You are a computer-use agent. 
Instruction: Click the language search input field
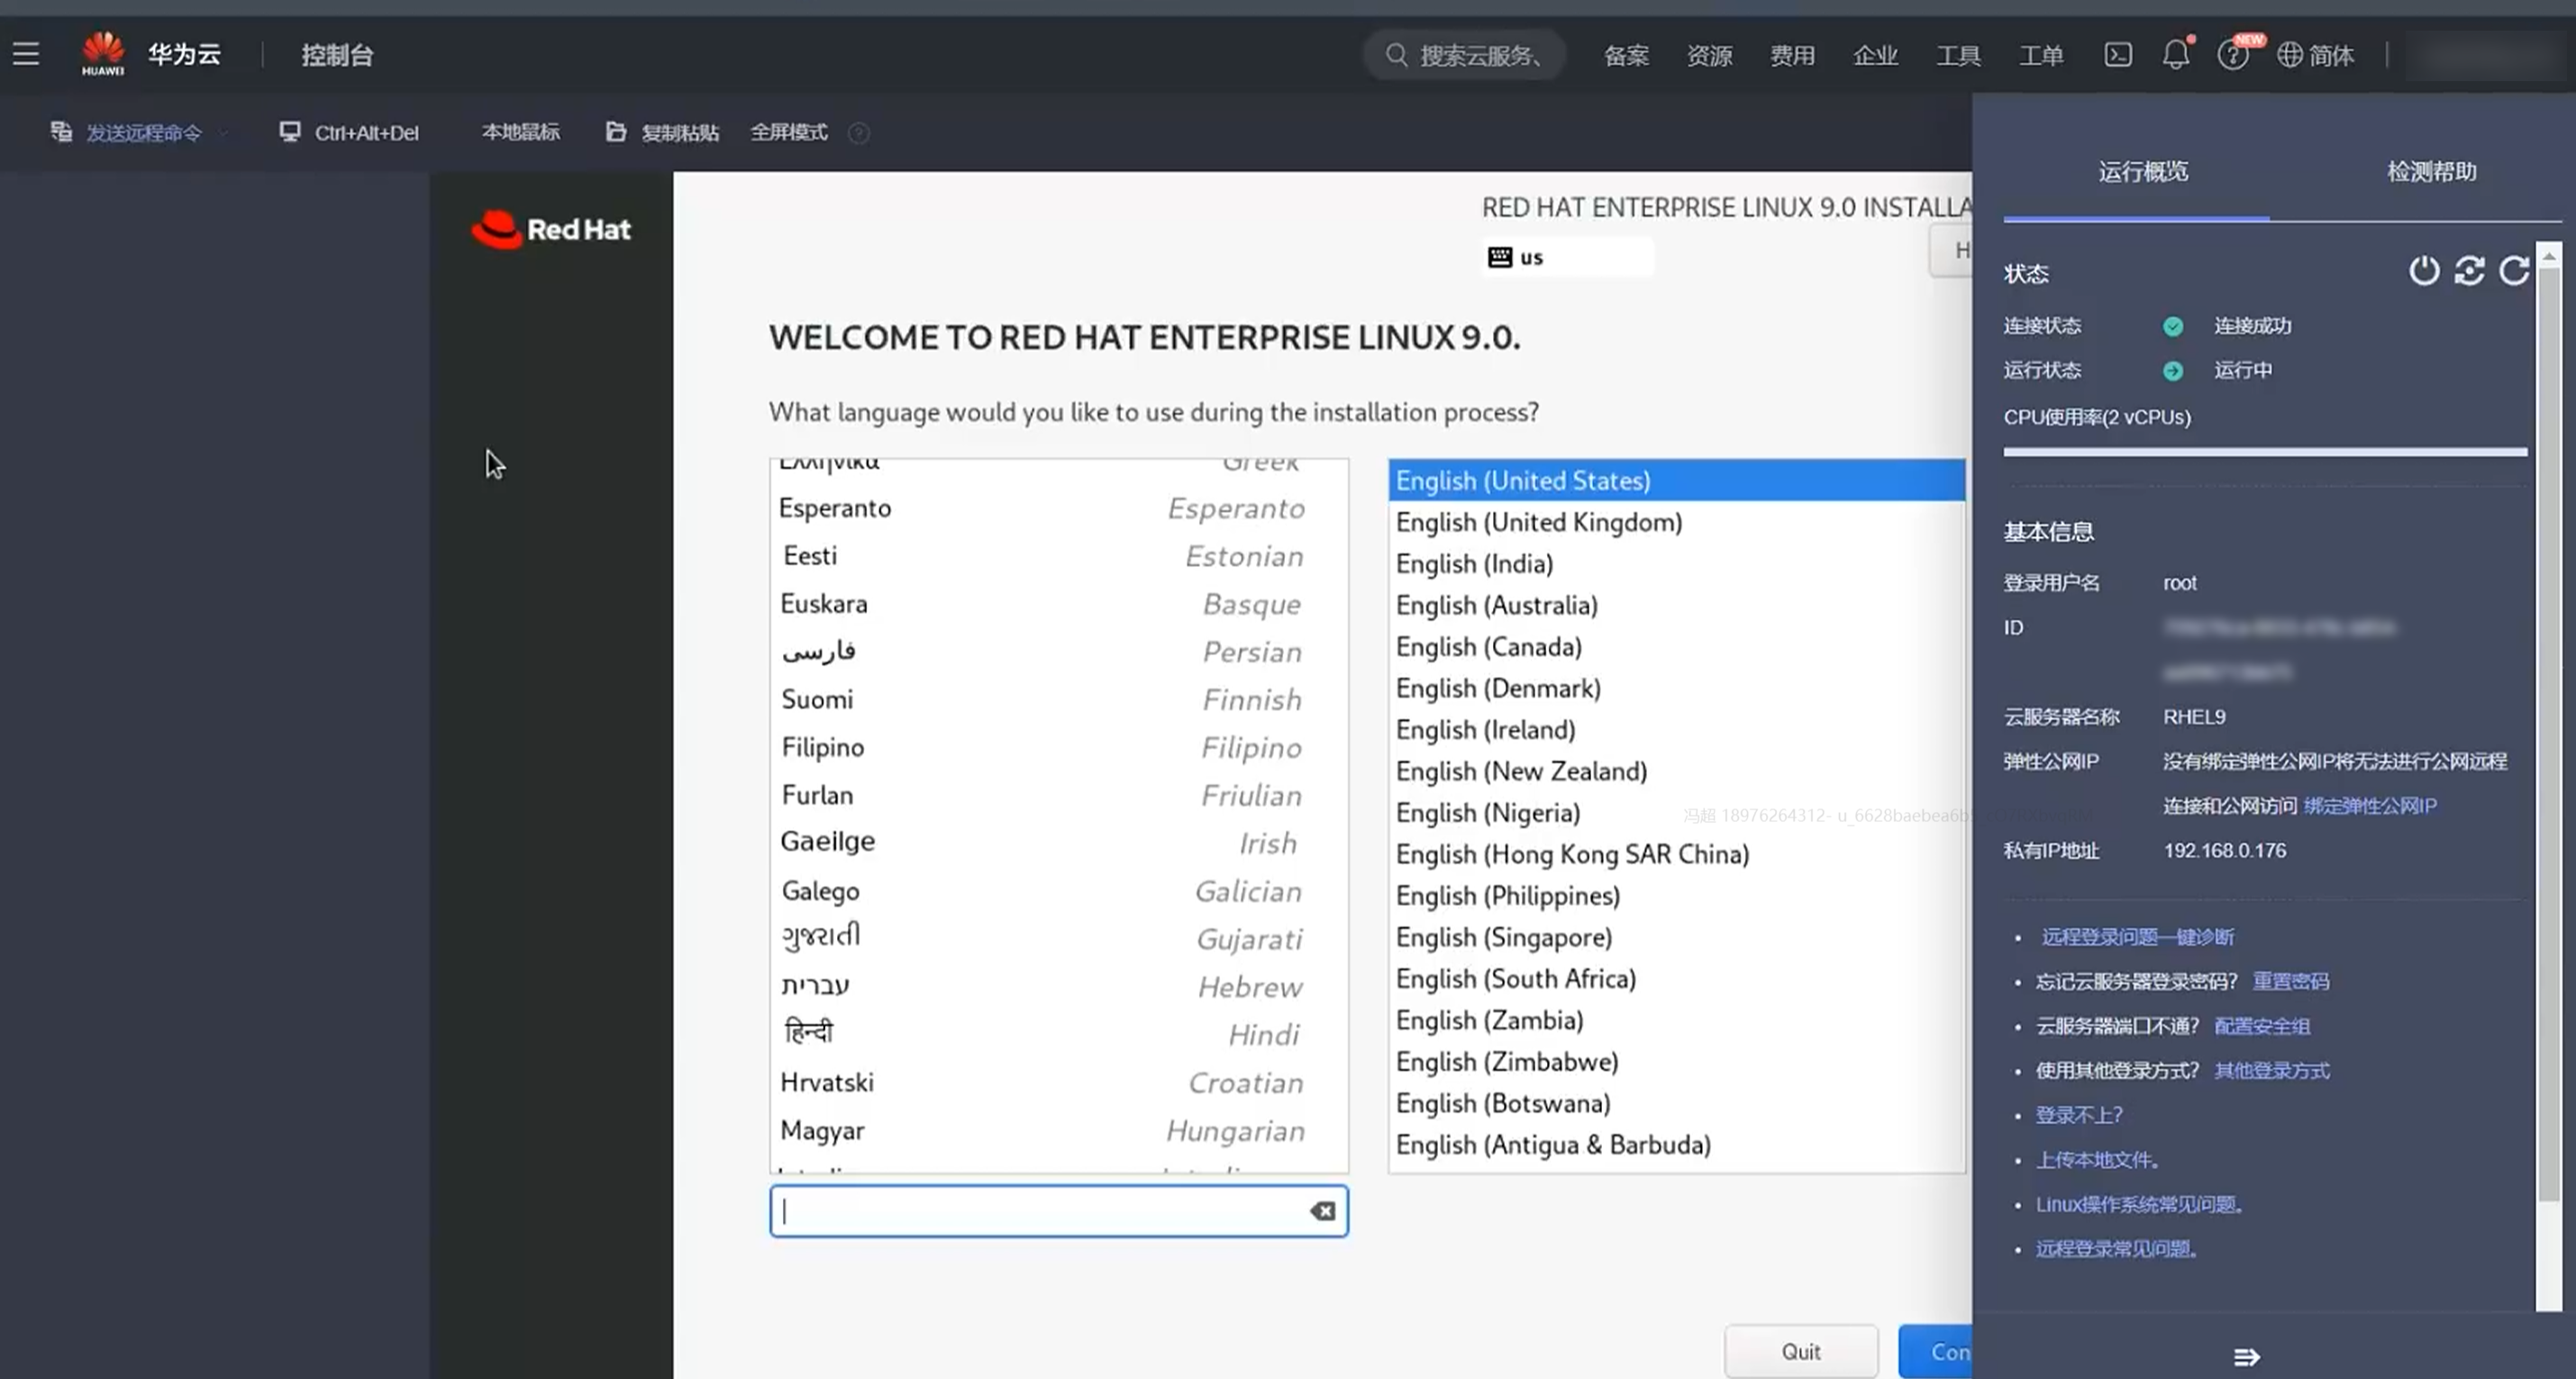pyautogui.click(x=1040, y=1211)
